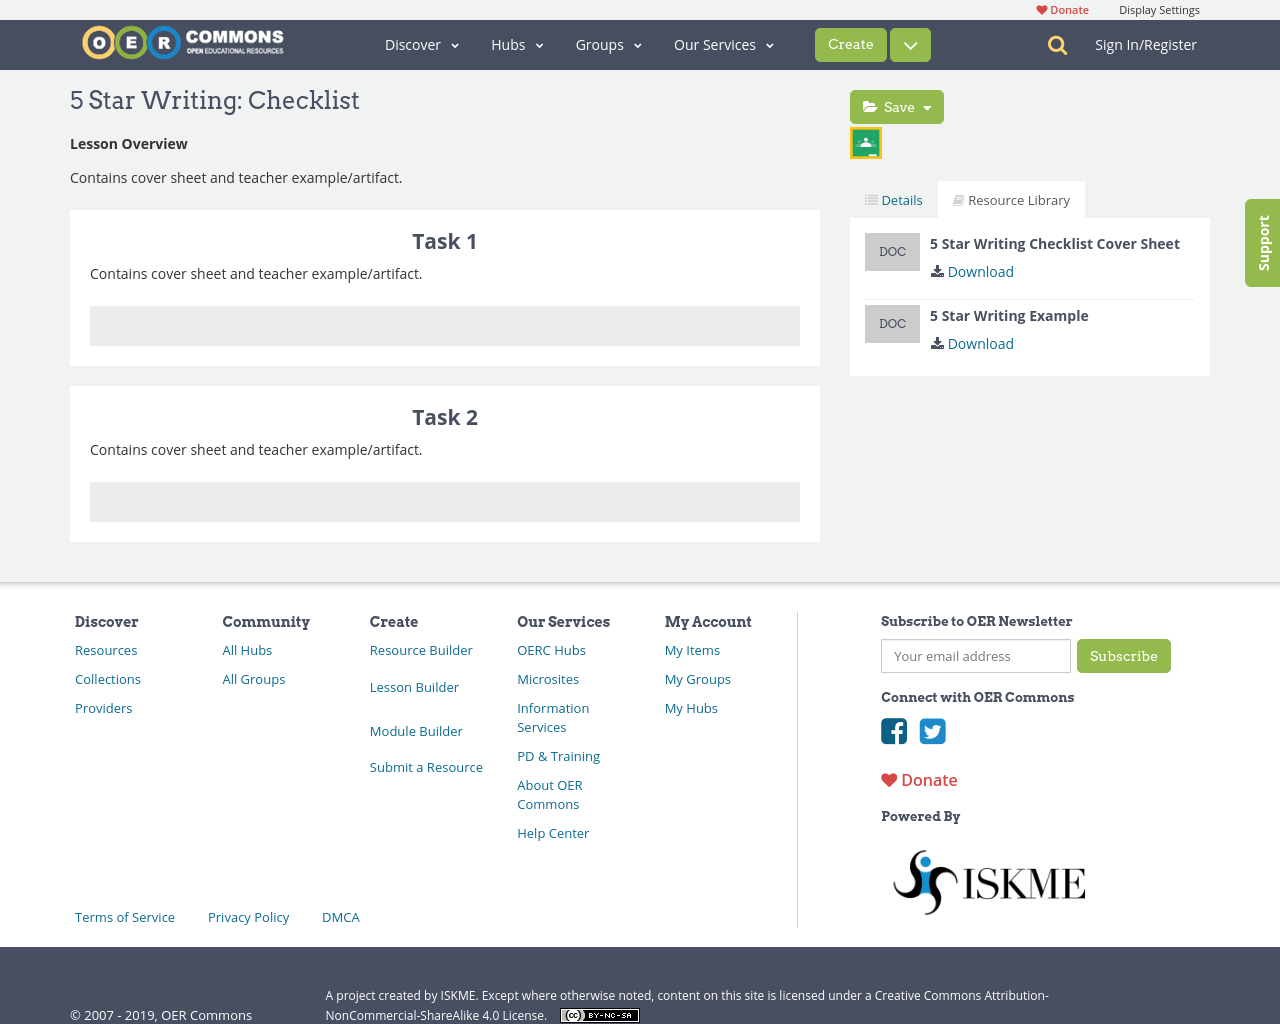The image size is (1280, 1024).
Task: Open OER Commons Twitter page
Action: [933, 731]
